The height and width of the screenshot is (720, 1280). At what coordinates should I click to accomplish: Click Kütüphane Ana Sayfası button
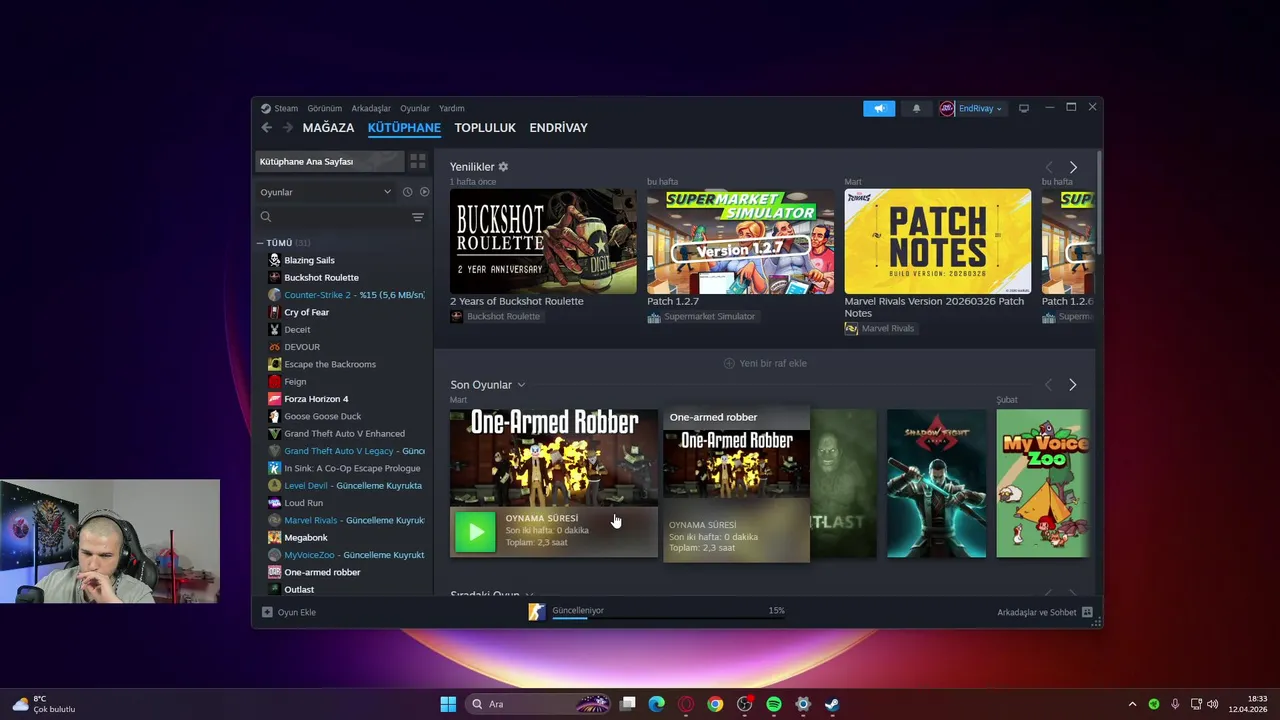[330, 161]
